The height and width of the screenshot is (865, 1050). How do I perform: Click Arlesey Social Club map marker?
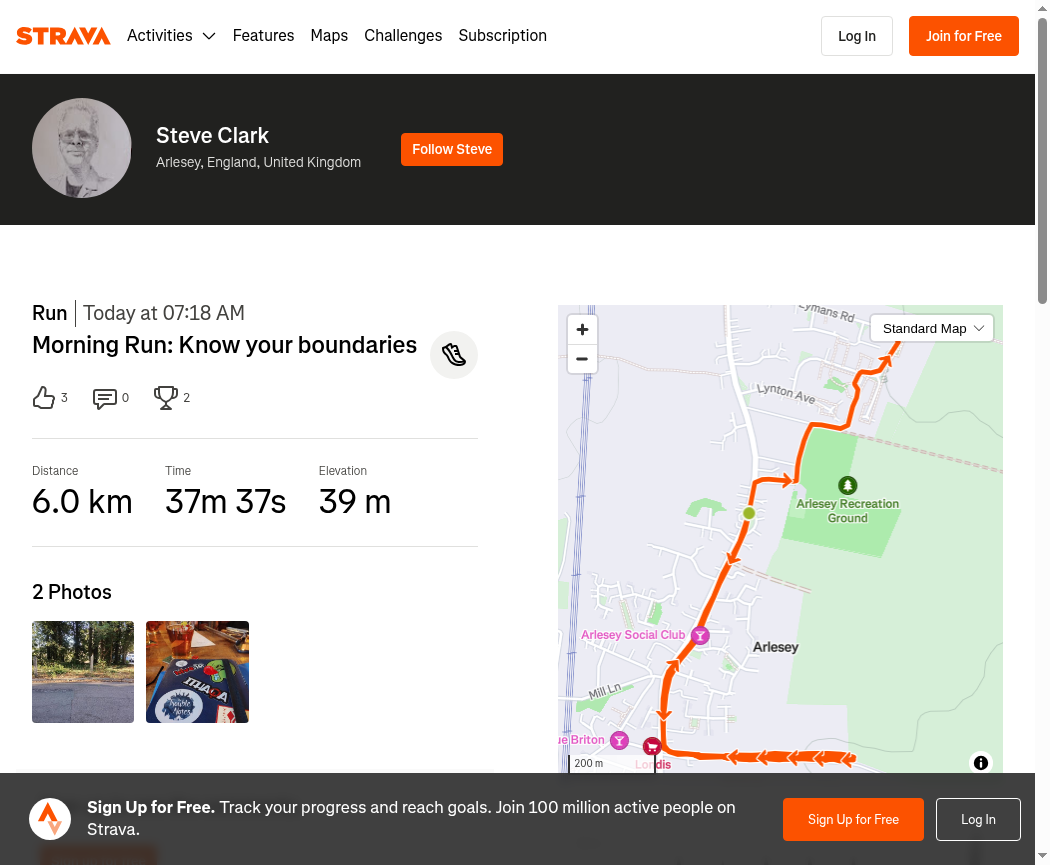700,635
